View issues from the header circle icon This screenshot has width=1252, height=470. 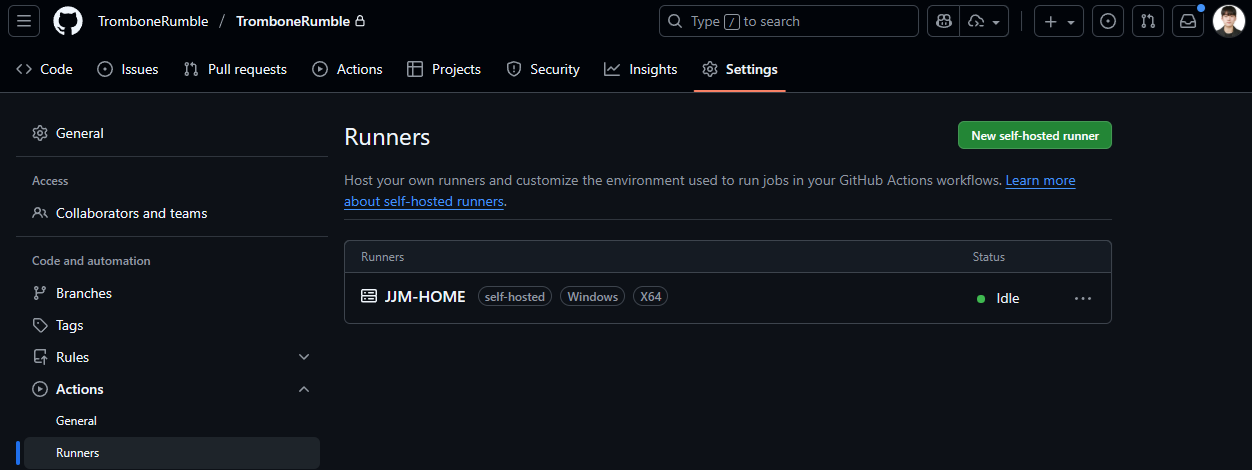pyautogui.click(x=1108, y=21)
